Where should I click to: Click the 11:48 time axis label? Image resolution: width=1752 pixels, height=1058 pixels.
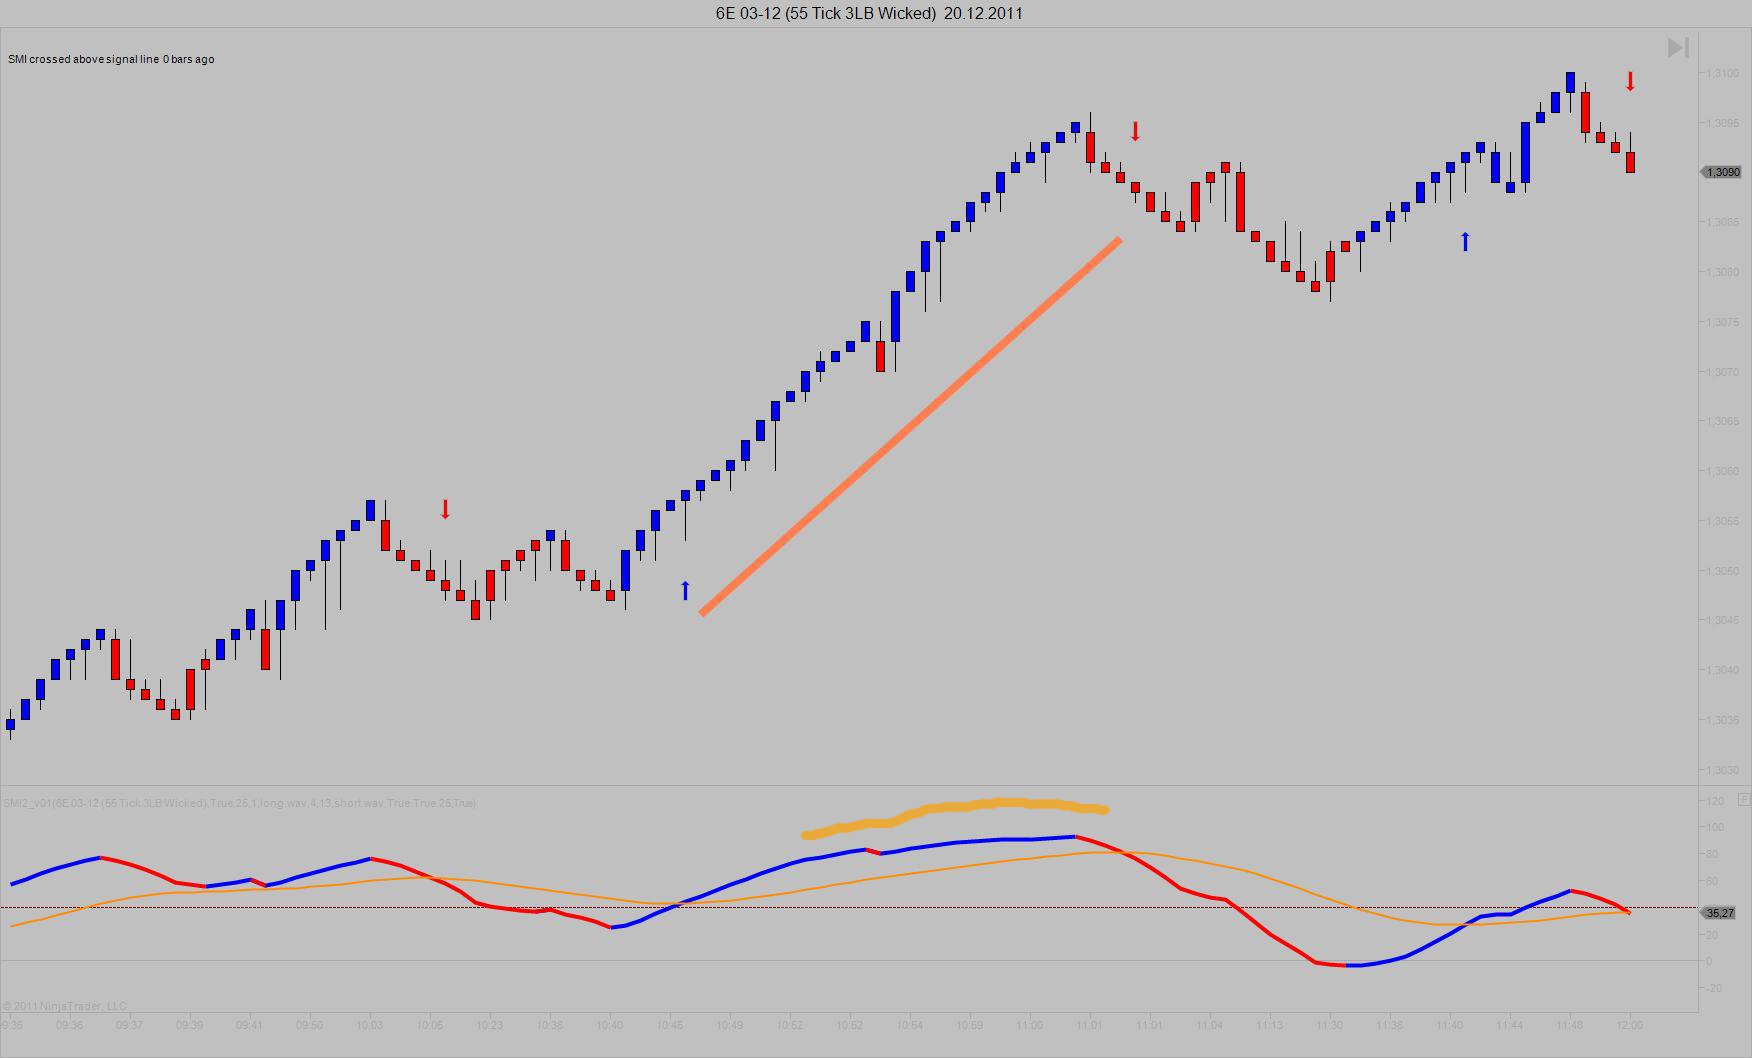1570,1025
